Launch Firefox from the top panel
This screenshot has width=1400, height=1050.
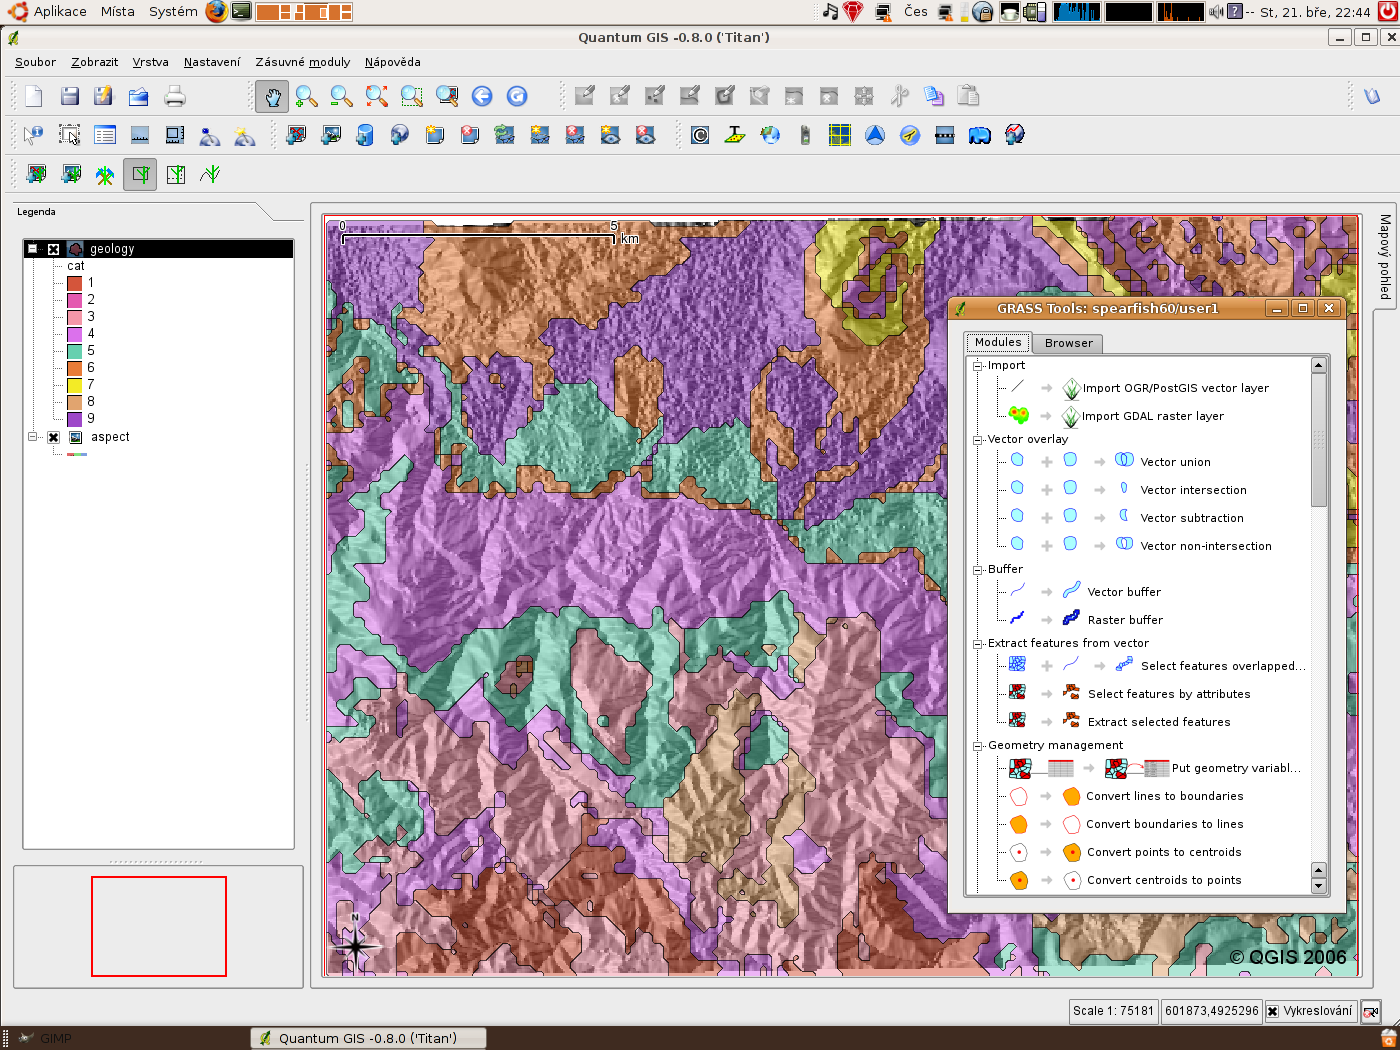pos(216,12)
